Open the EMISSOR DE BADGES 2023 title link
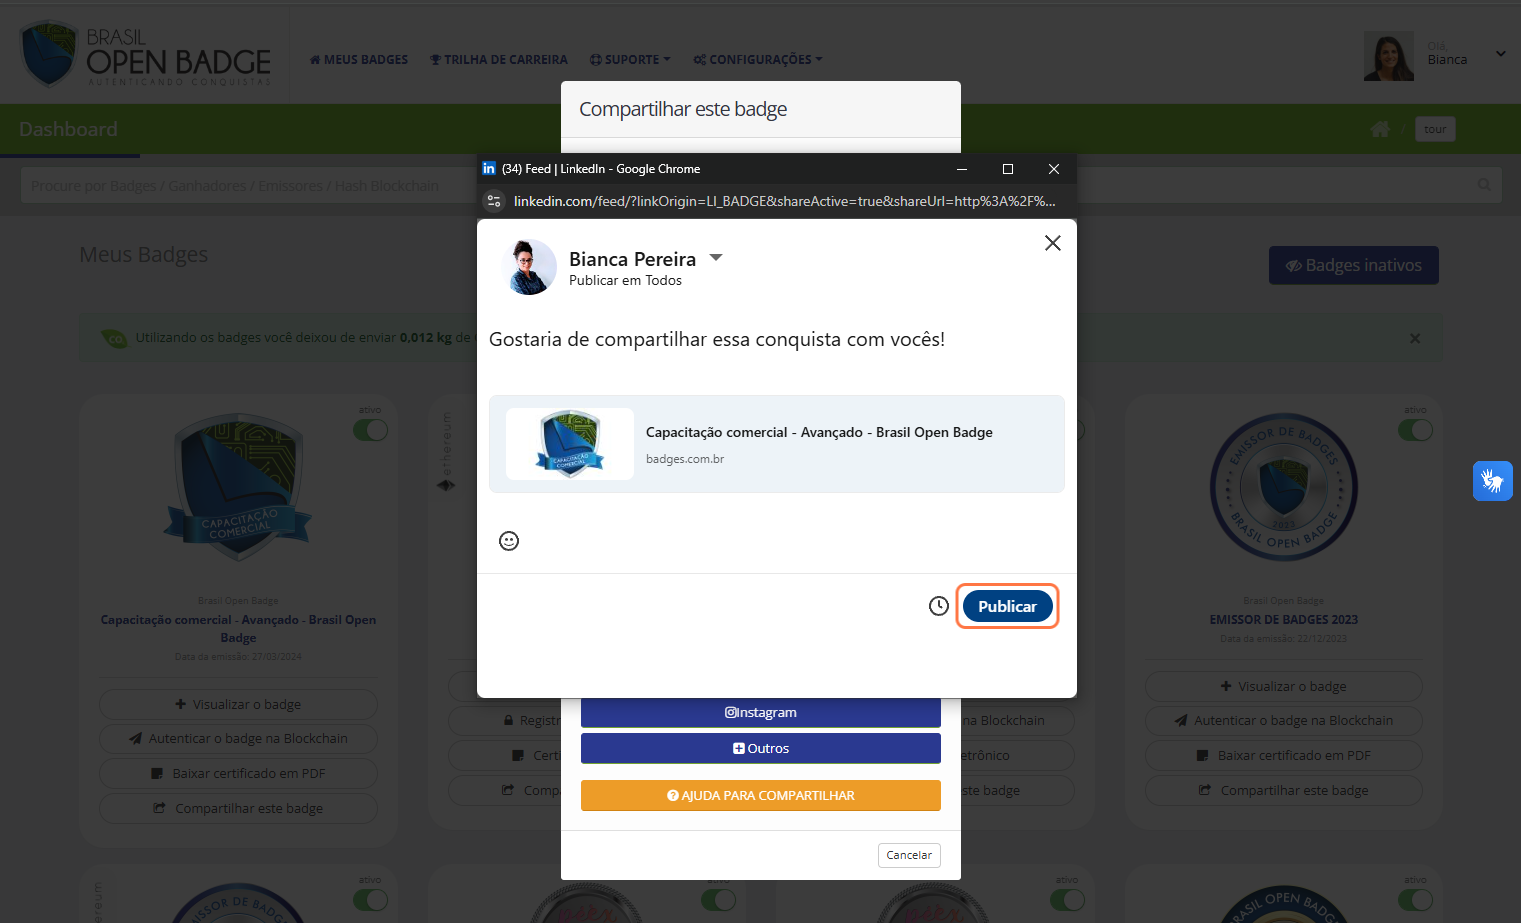The image size is (1521, 923). pyautogui.click(x=1284, y=619)
